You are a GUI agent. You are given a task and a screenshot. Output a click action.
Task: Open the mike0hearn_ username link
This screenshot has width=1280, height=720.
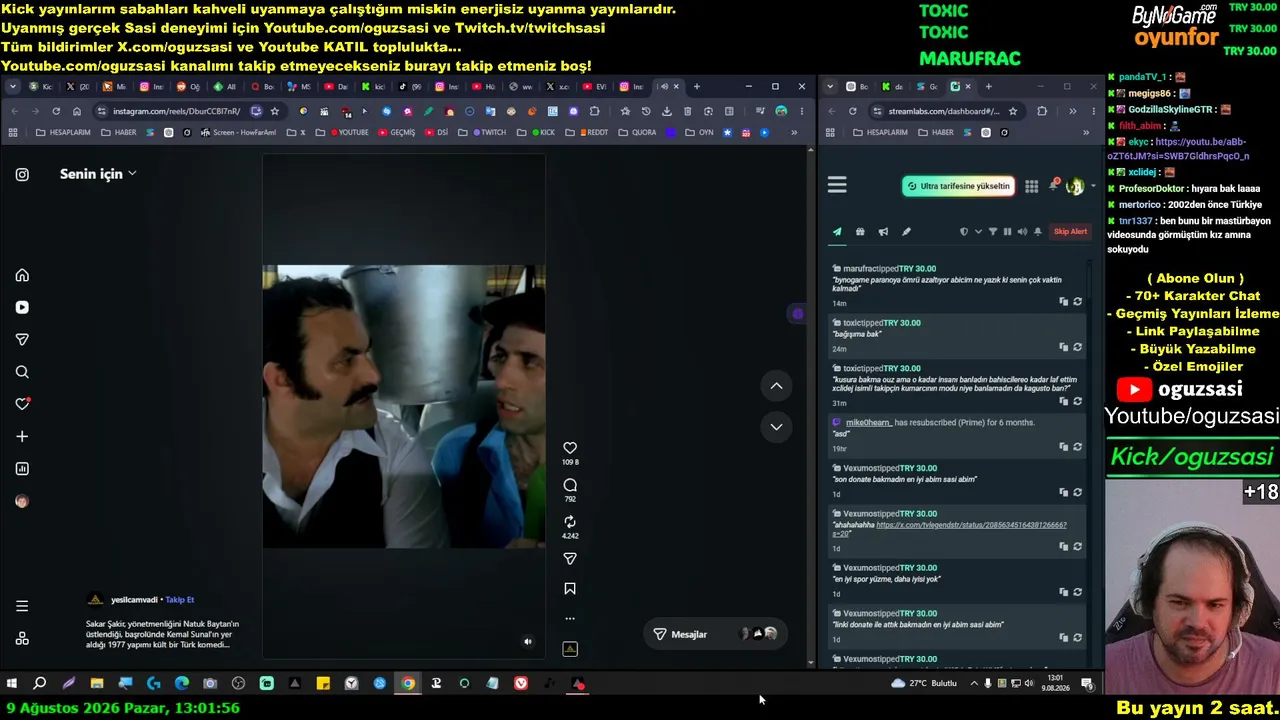coord(868,423)
